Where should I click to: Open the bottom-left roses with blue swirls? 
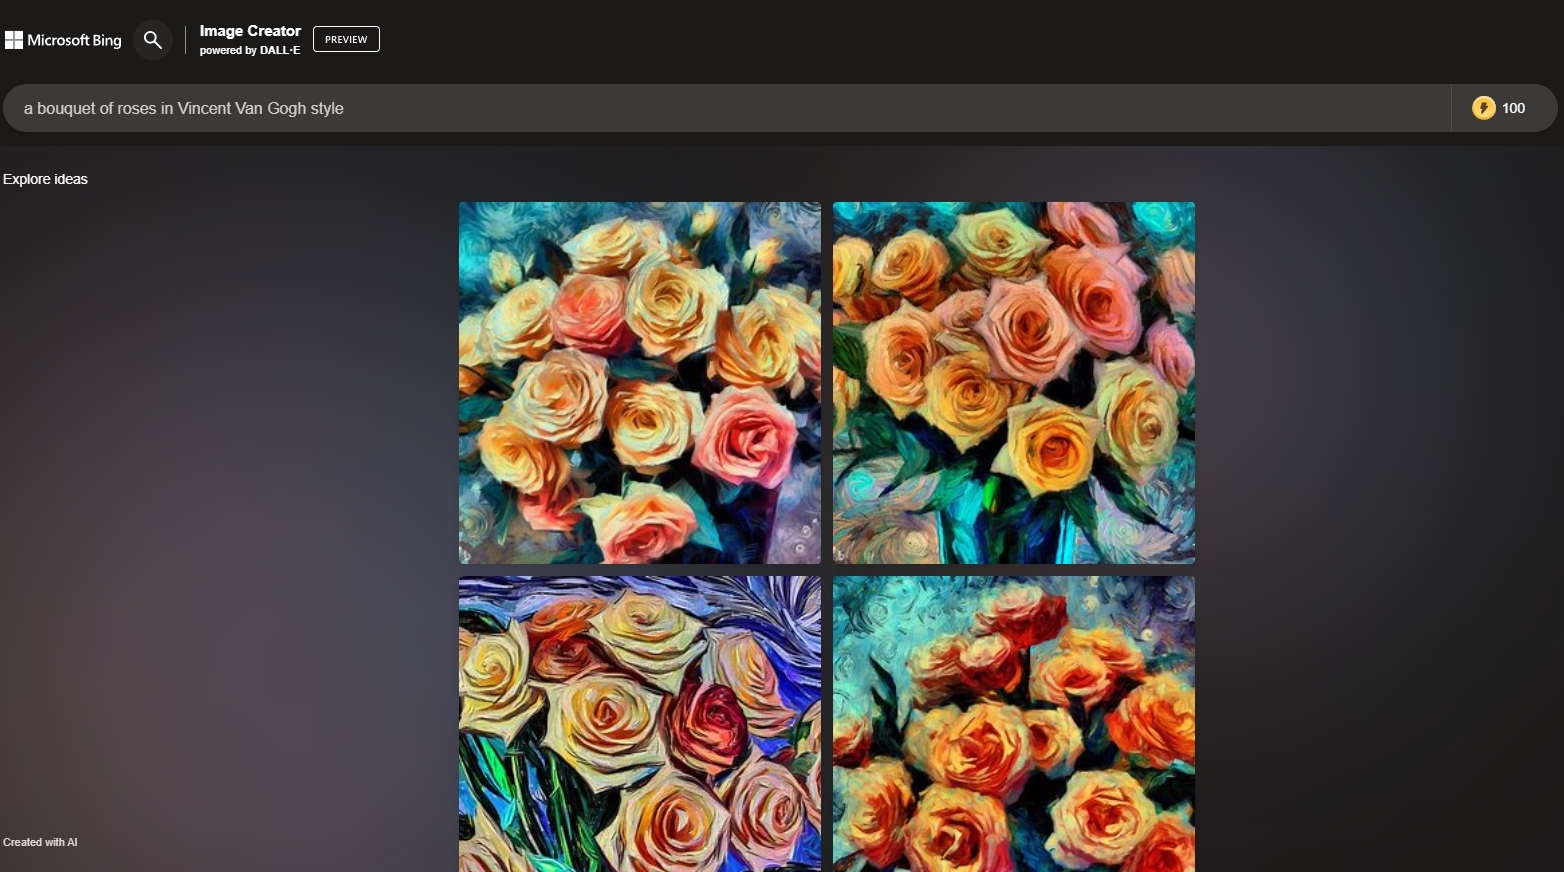pyautogui.click(x=640, y=724)
